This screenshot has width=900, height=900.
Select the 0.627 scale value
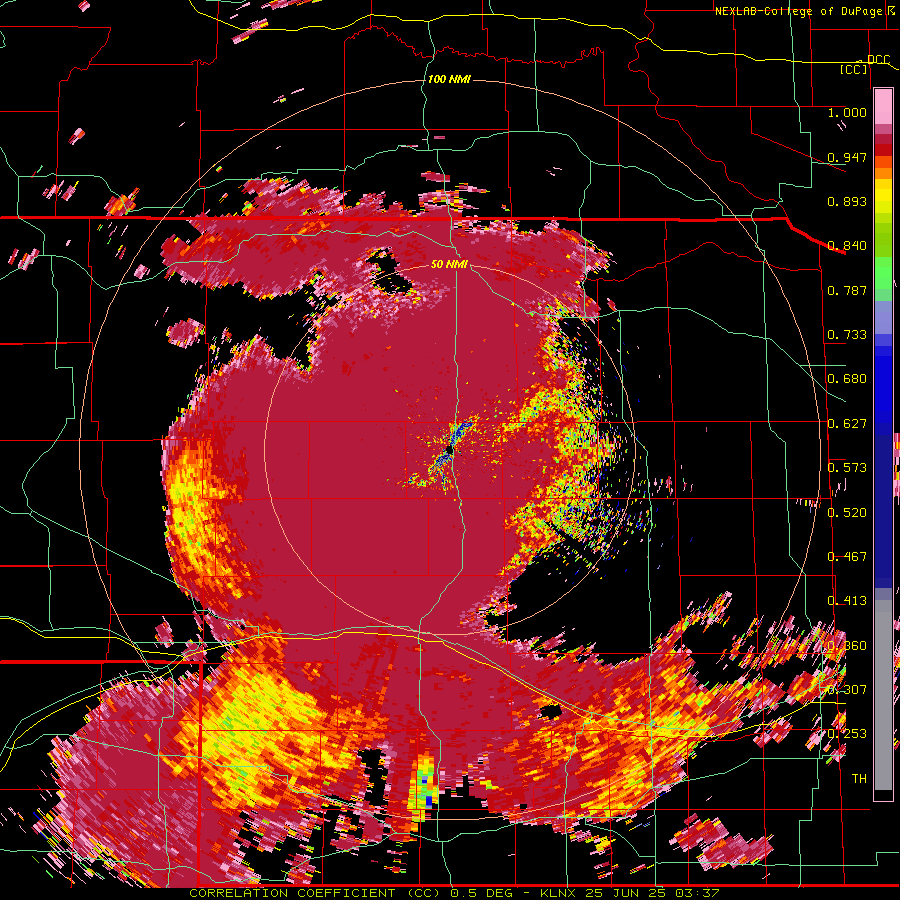[x=847, y=424]
